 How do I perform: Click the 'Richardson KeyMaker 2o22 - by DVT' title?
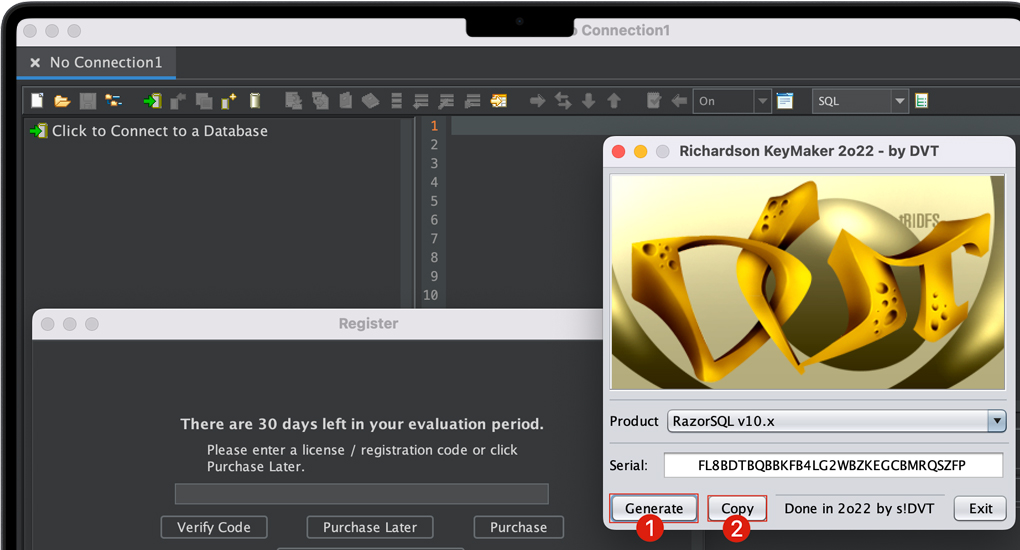809,151
